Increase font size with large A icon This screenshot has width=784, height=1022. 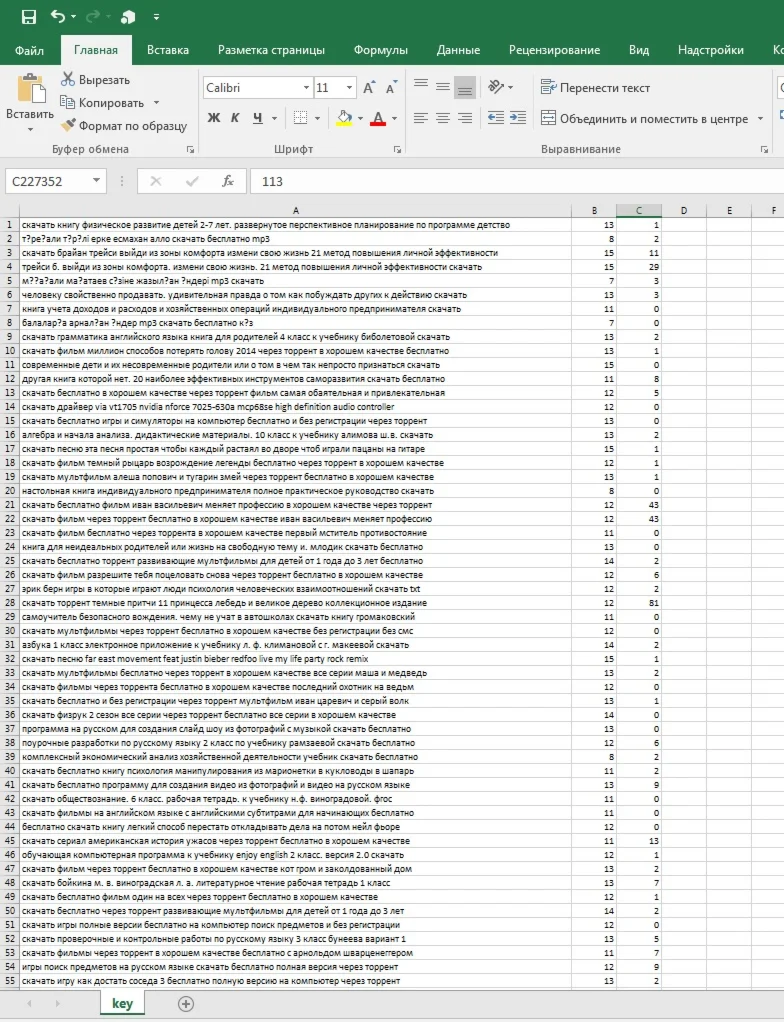click(x=369, y=88)
